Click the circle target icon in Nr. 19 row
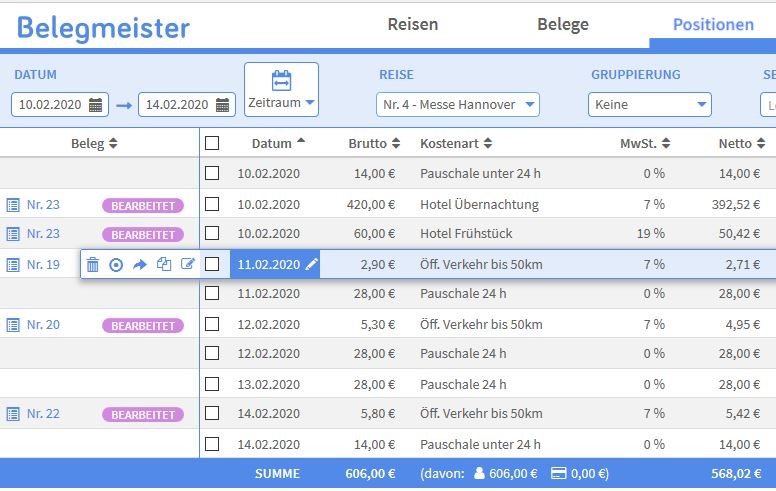 pos(116,265)
